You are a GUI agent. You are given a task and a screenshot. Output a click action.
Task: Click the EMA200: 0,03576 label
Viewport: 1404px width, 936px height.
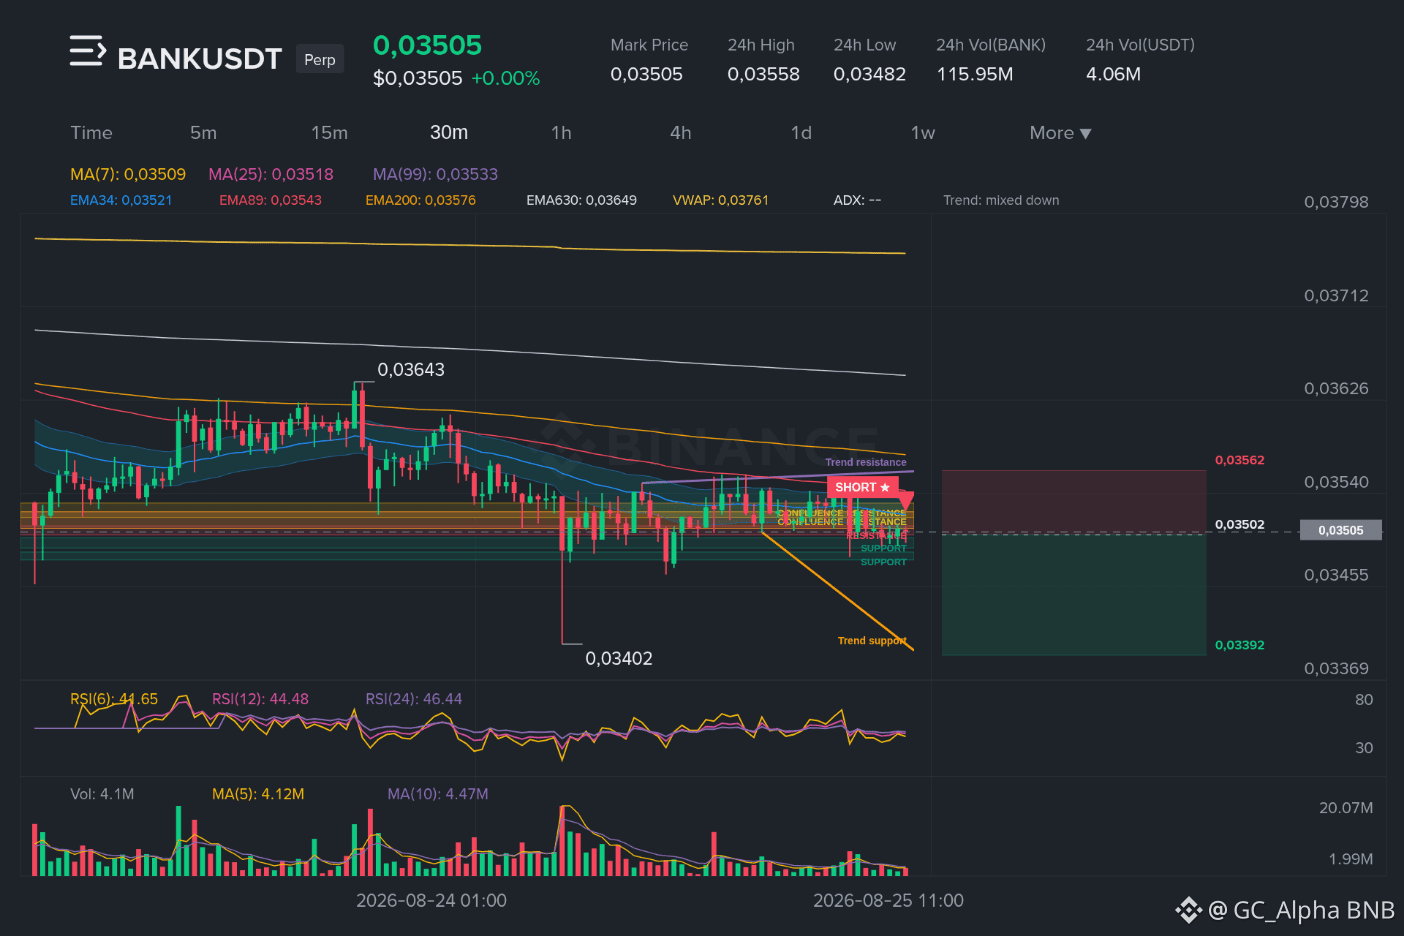click(420, 200)
